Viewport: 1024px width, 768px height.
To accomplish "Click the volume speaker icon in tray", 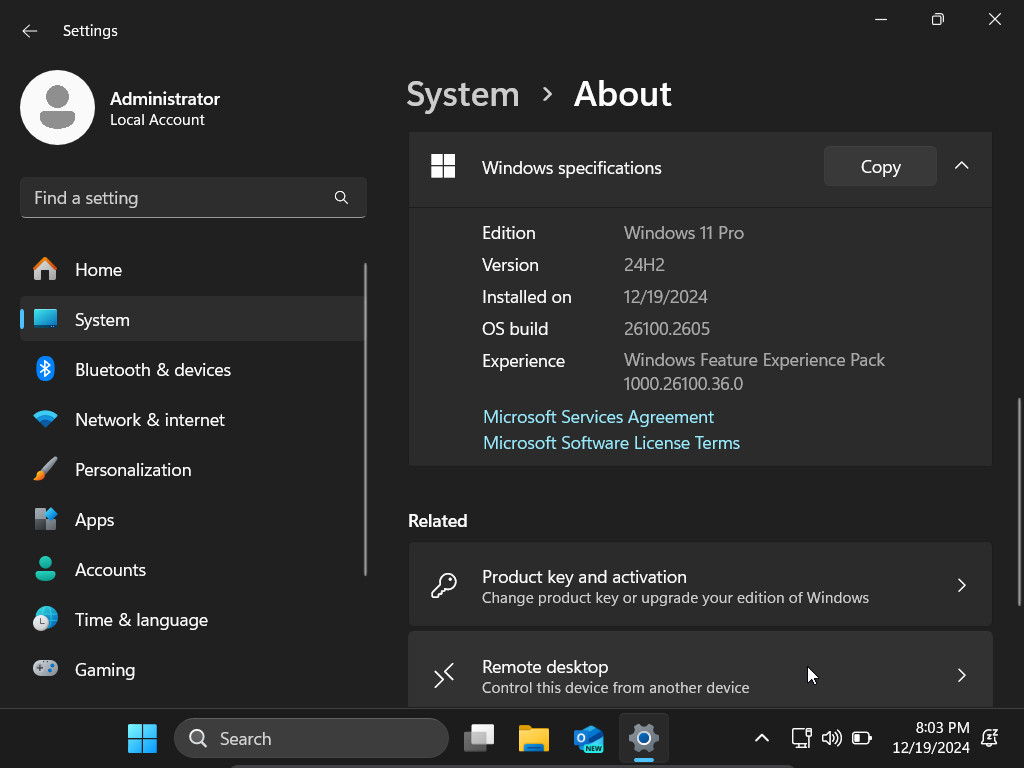I will 831,738.
